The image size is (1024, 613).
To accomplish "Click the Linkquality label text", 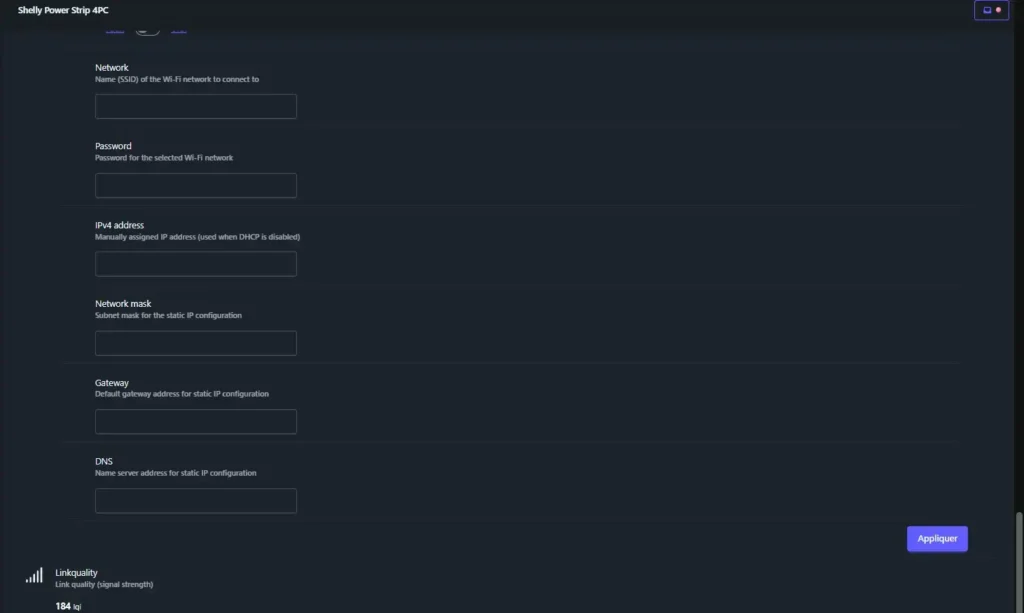I will pos(76,573).
